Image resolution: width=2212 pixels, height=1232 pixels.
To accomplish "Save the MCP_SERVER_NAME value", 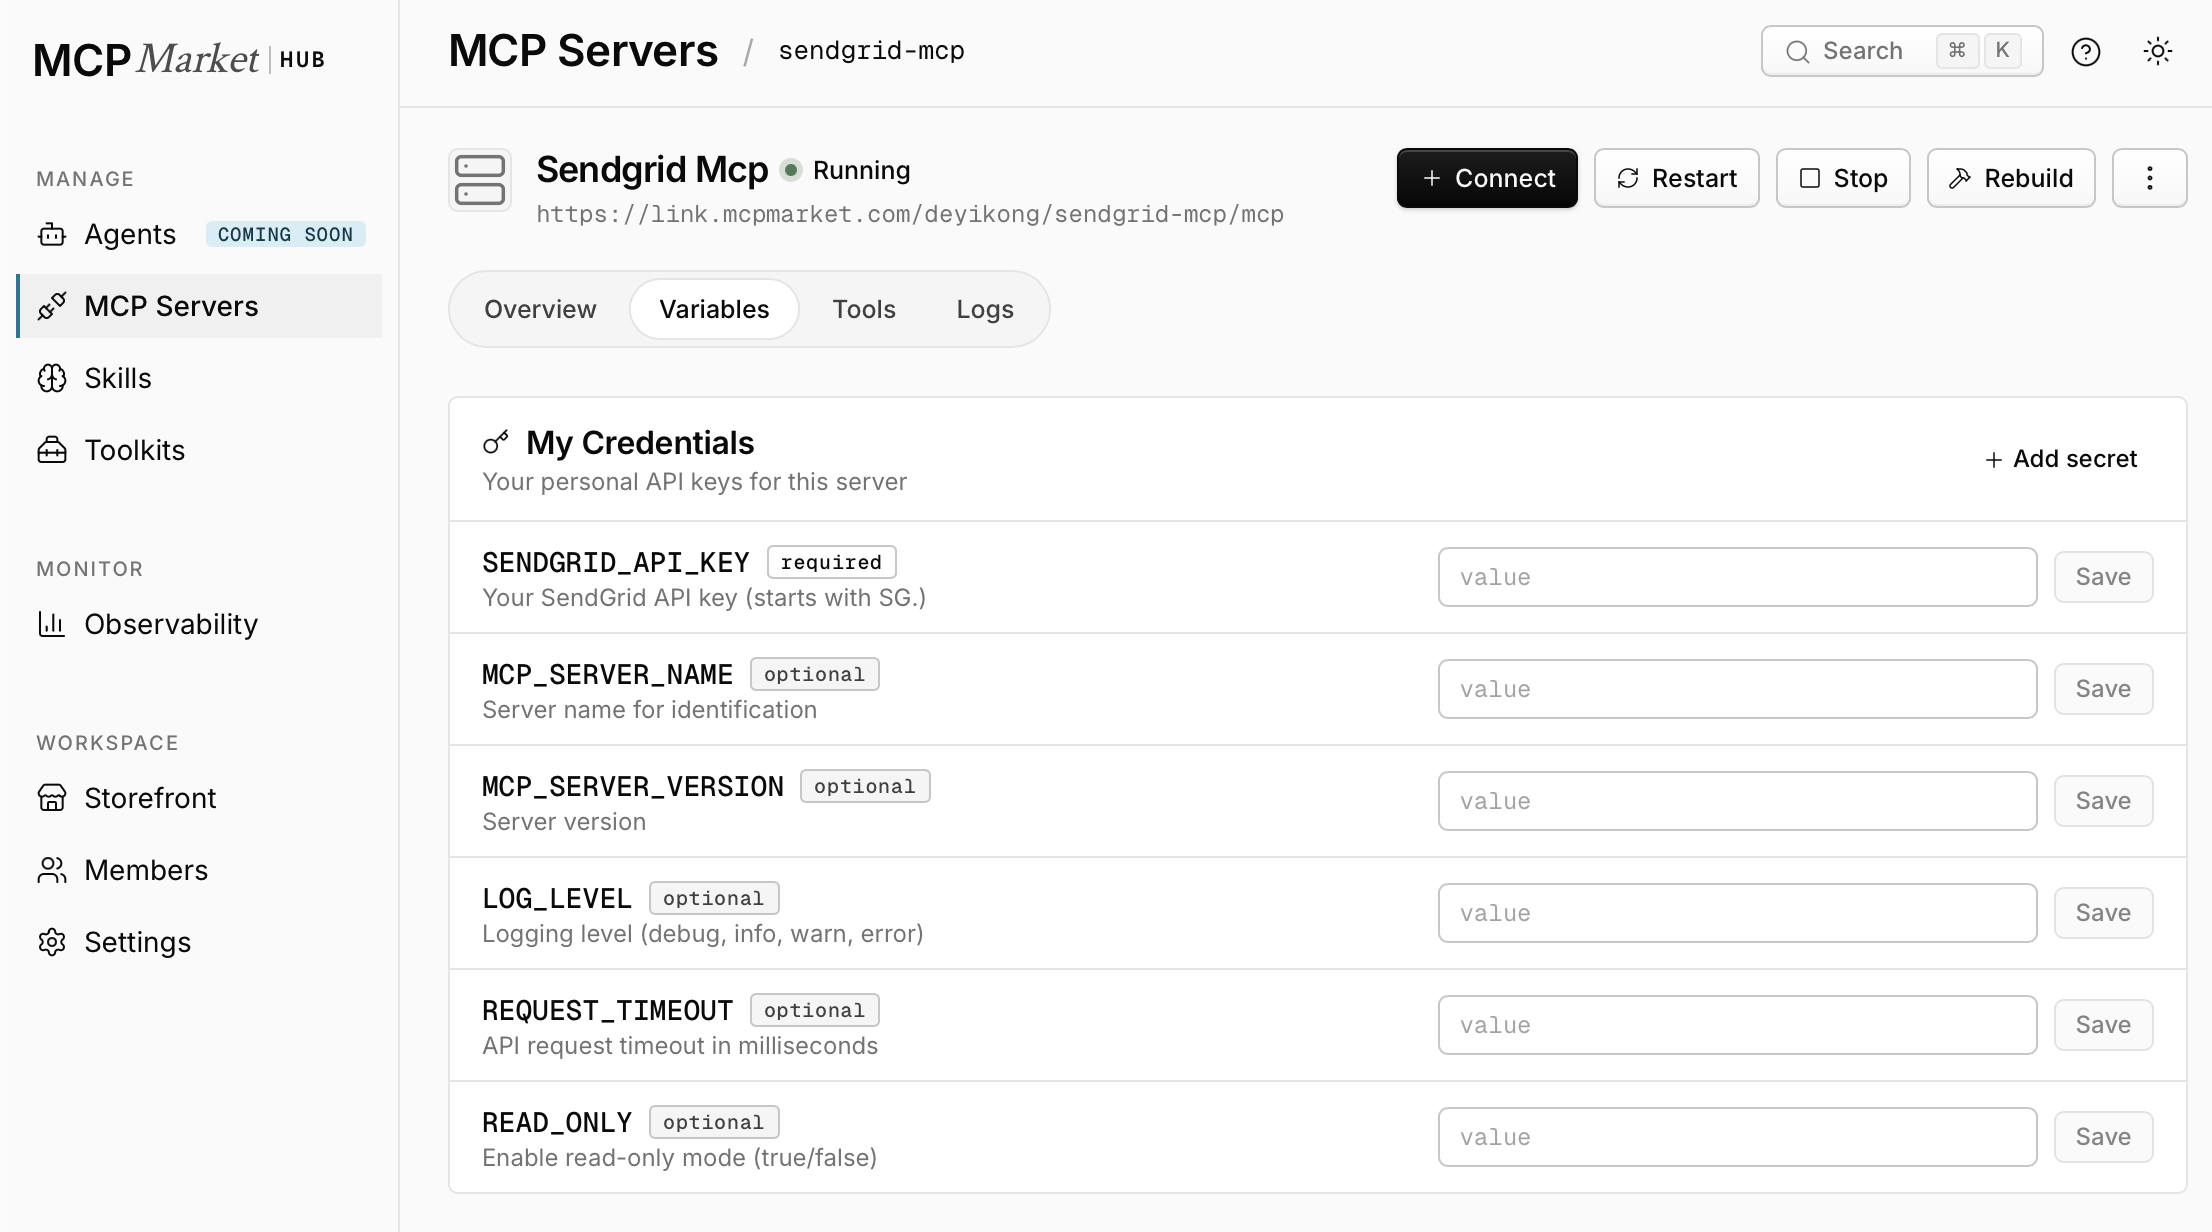I will point(2103,689).
